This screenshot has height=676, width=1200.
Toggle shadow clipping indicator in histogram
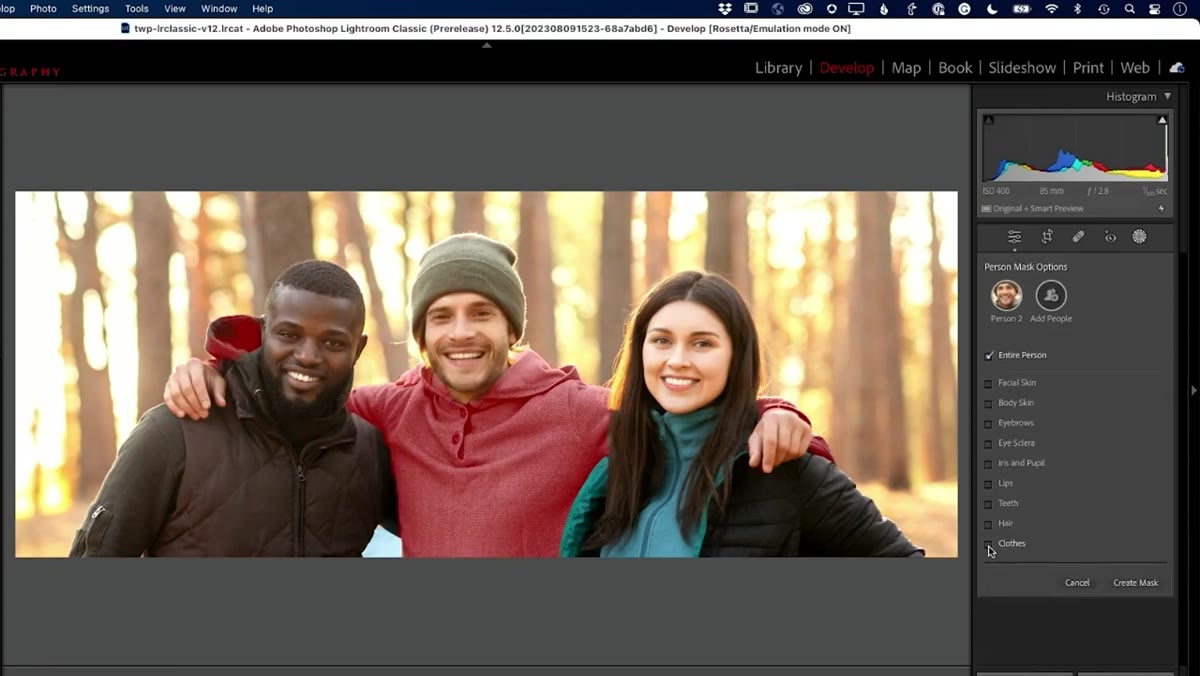coord(989,120)
